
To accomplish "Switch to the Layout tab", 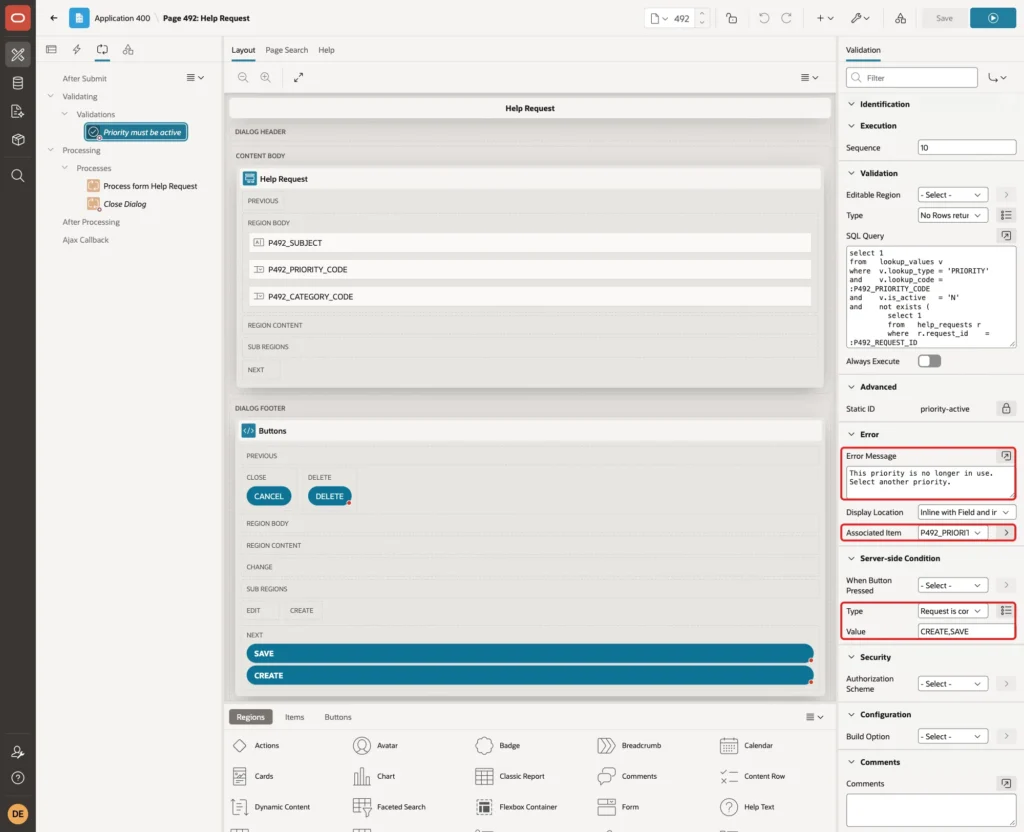I will [x=243, y=50].
